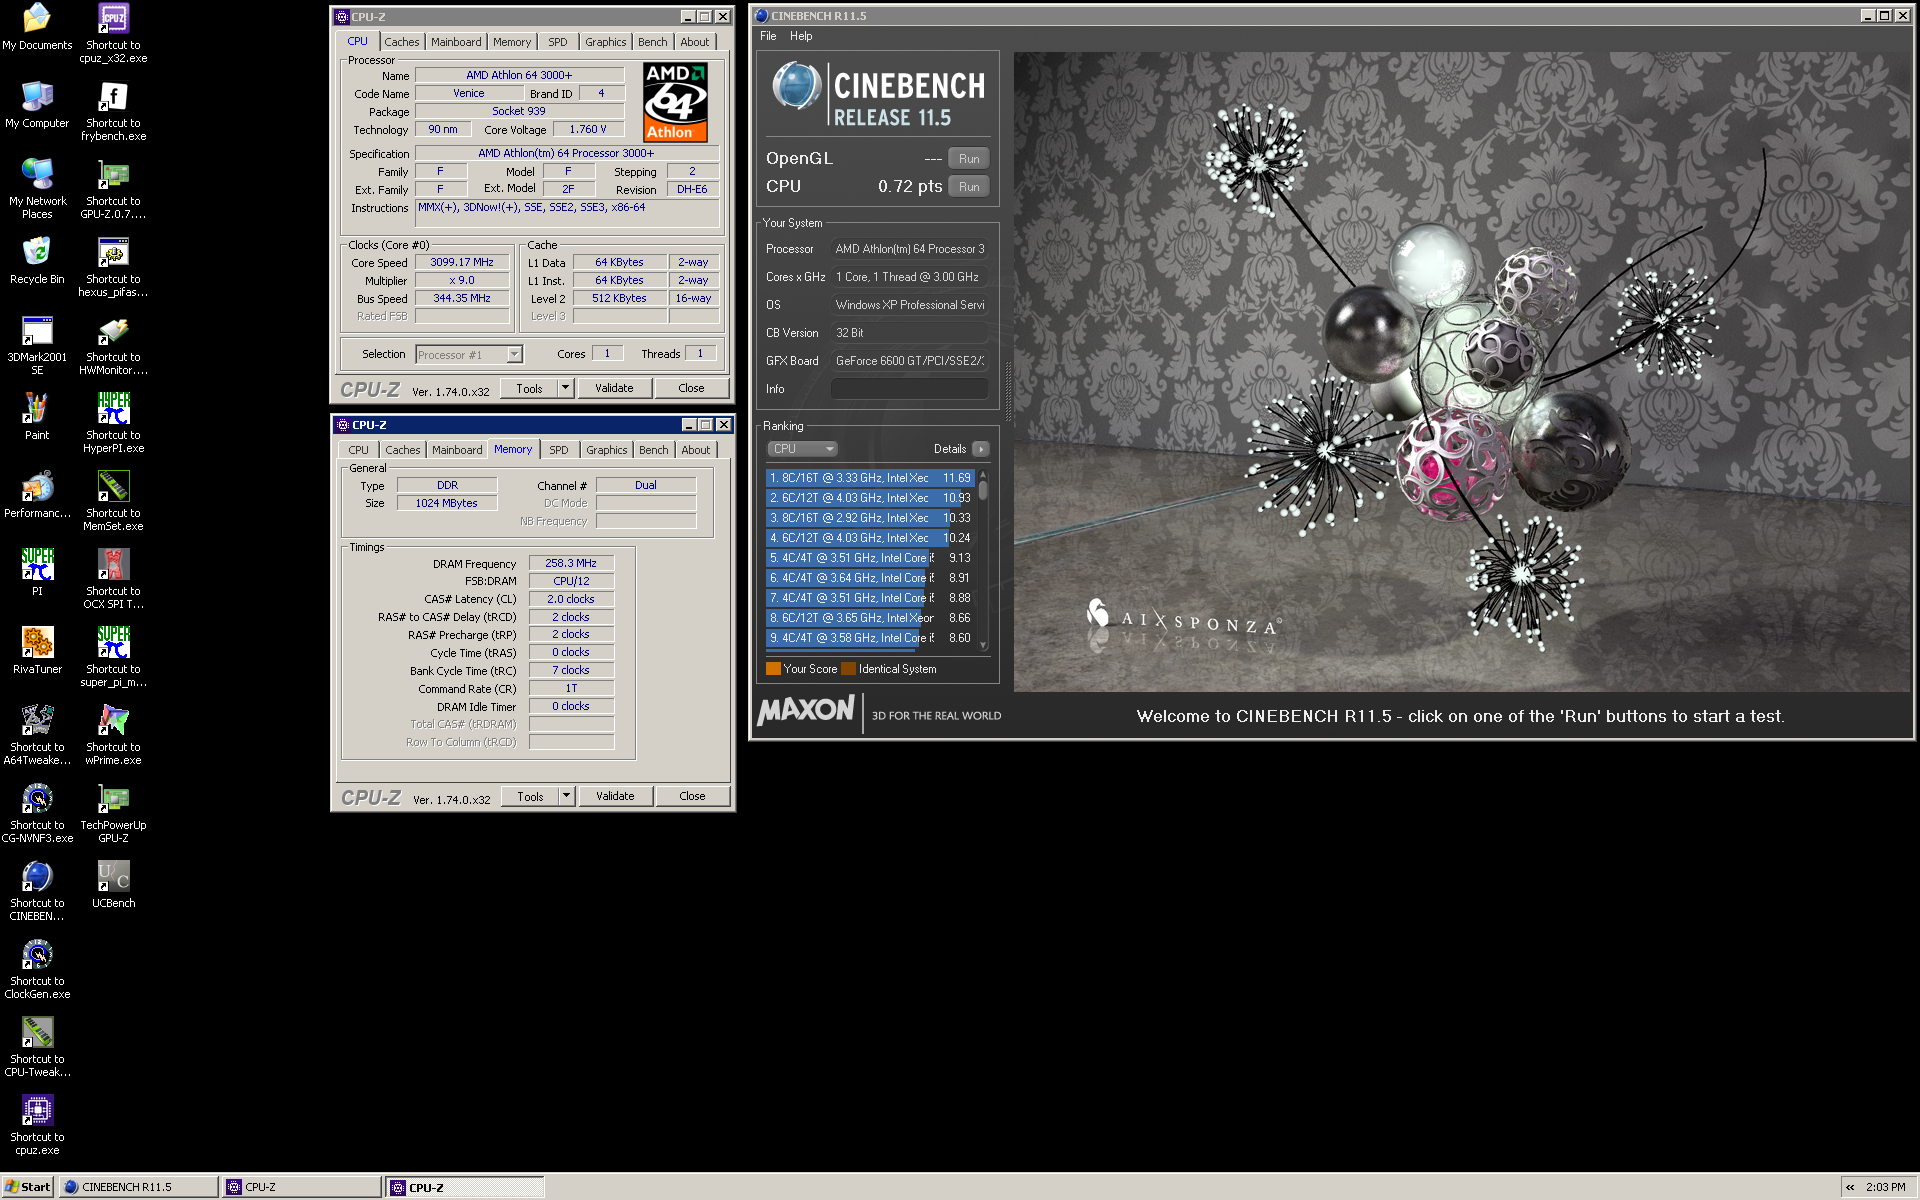Click the Info field in Cinebench
1920x1200 pixels.
tap(910, 389)
